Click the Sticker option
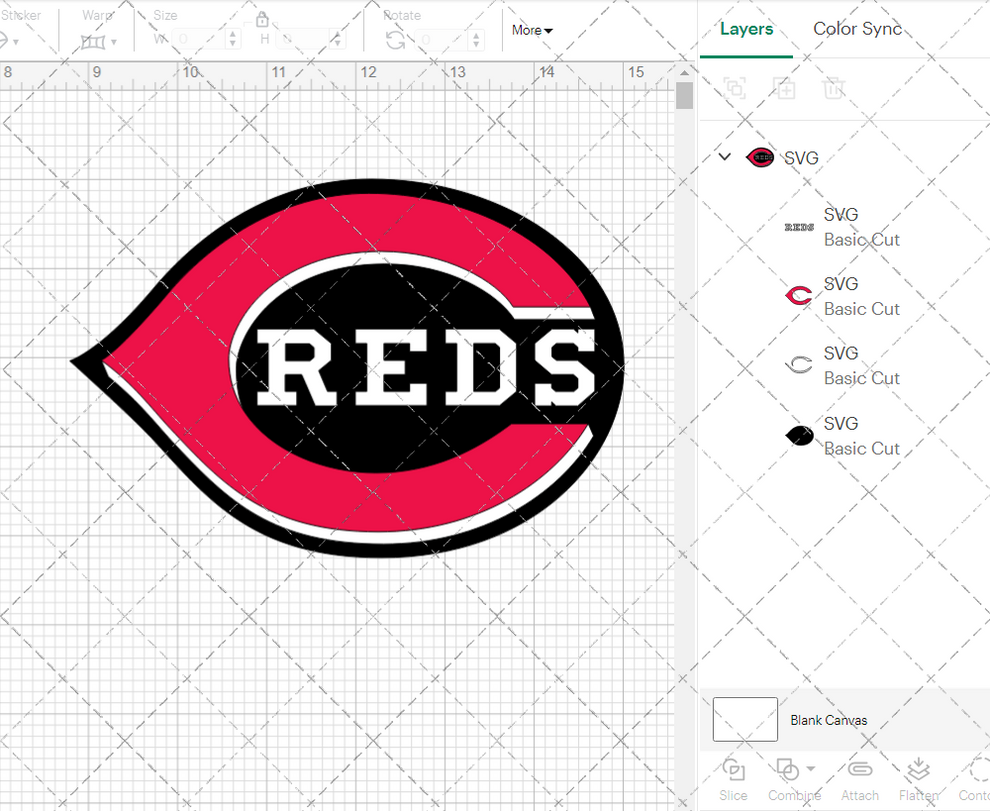Viewport: 990px width, 811px height. 22,15
